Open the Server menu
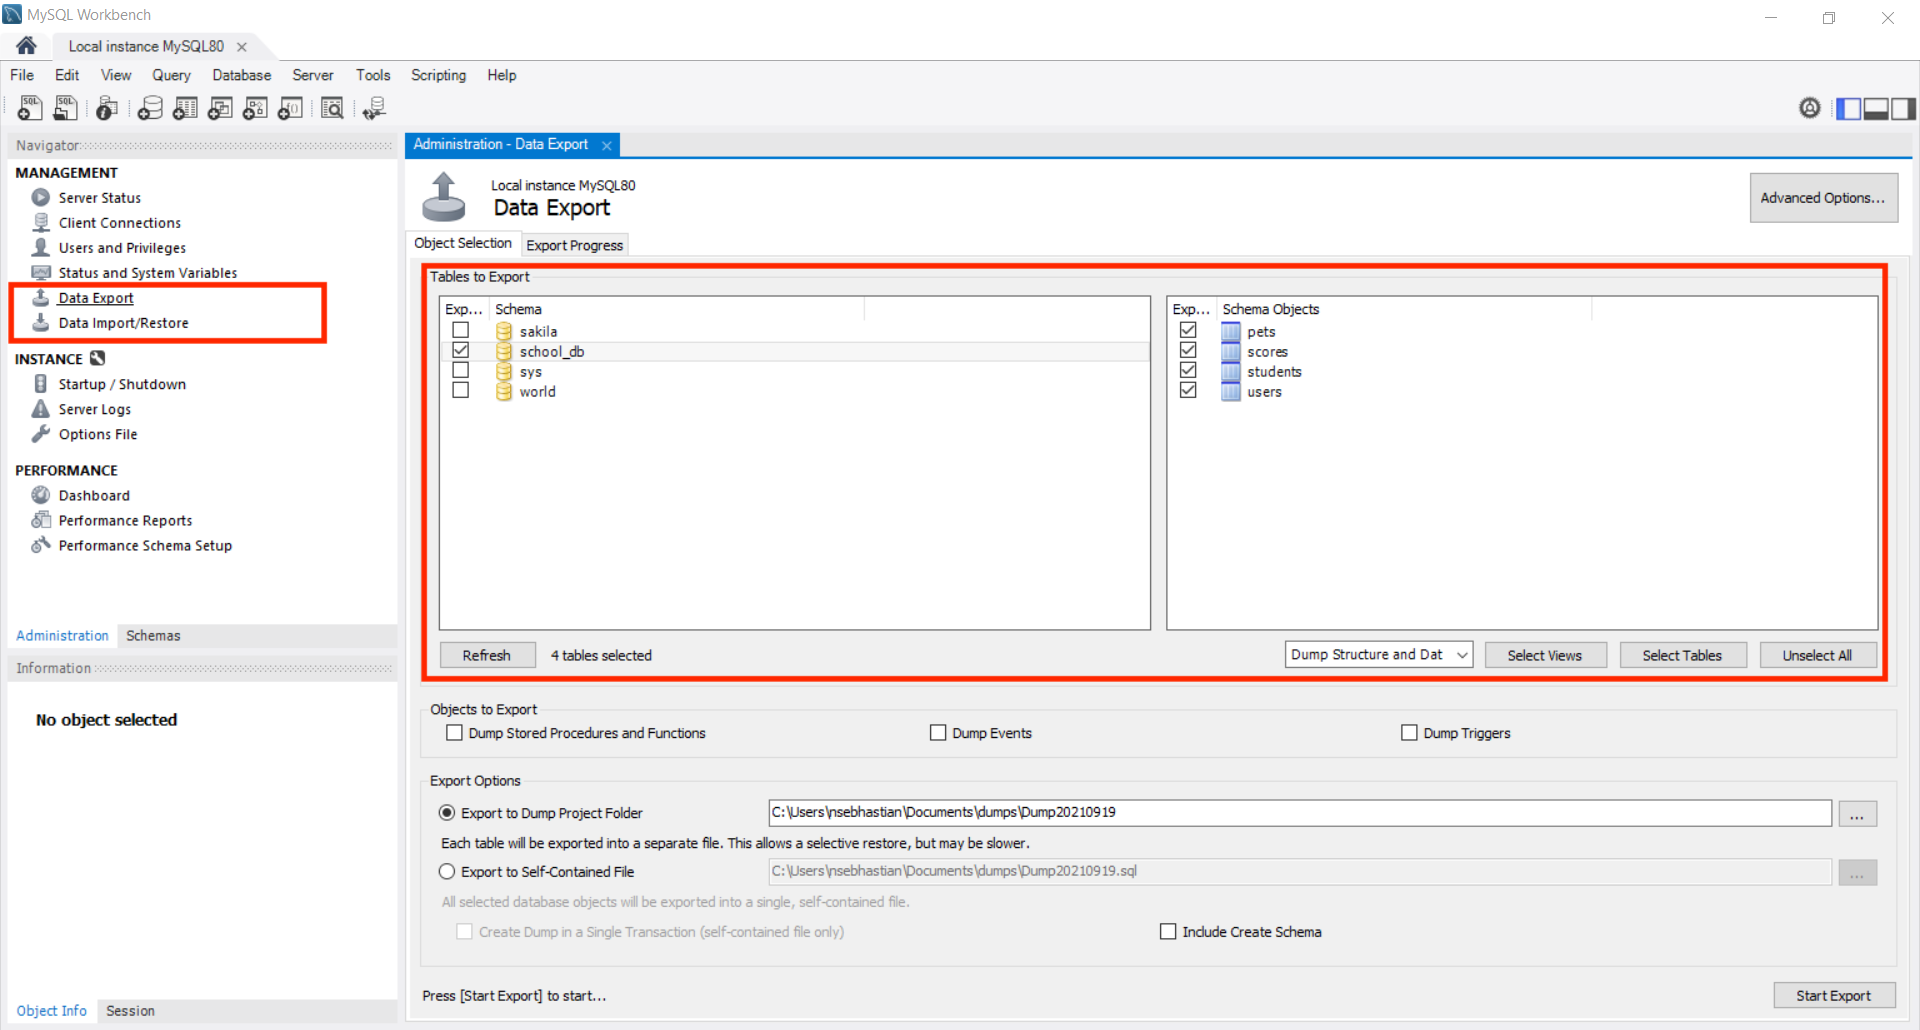Screen dimensions: 1920x1030 coord(312,75)
